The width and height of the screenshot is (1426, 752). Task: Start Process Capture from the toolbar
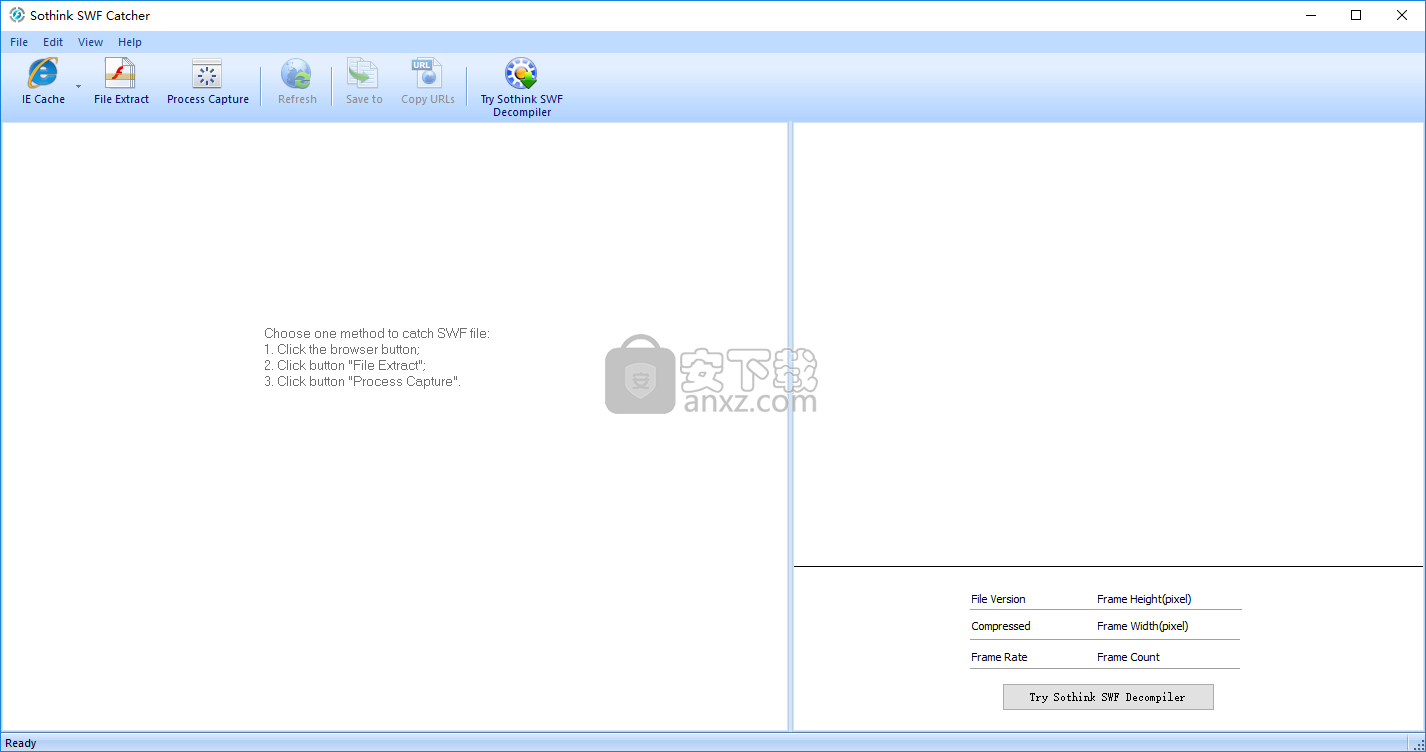(207, 82)
